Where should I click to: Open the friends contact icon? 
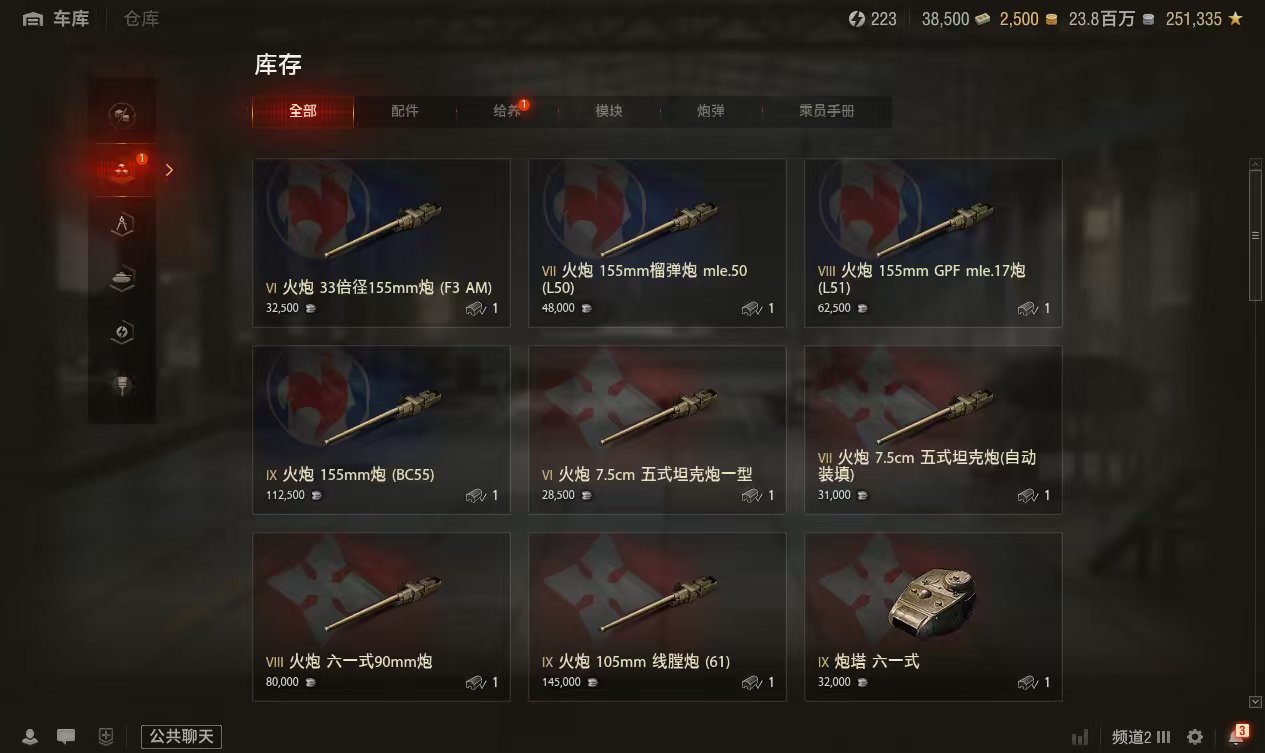(x=30, y=737)
